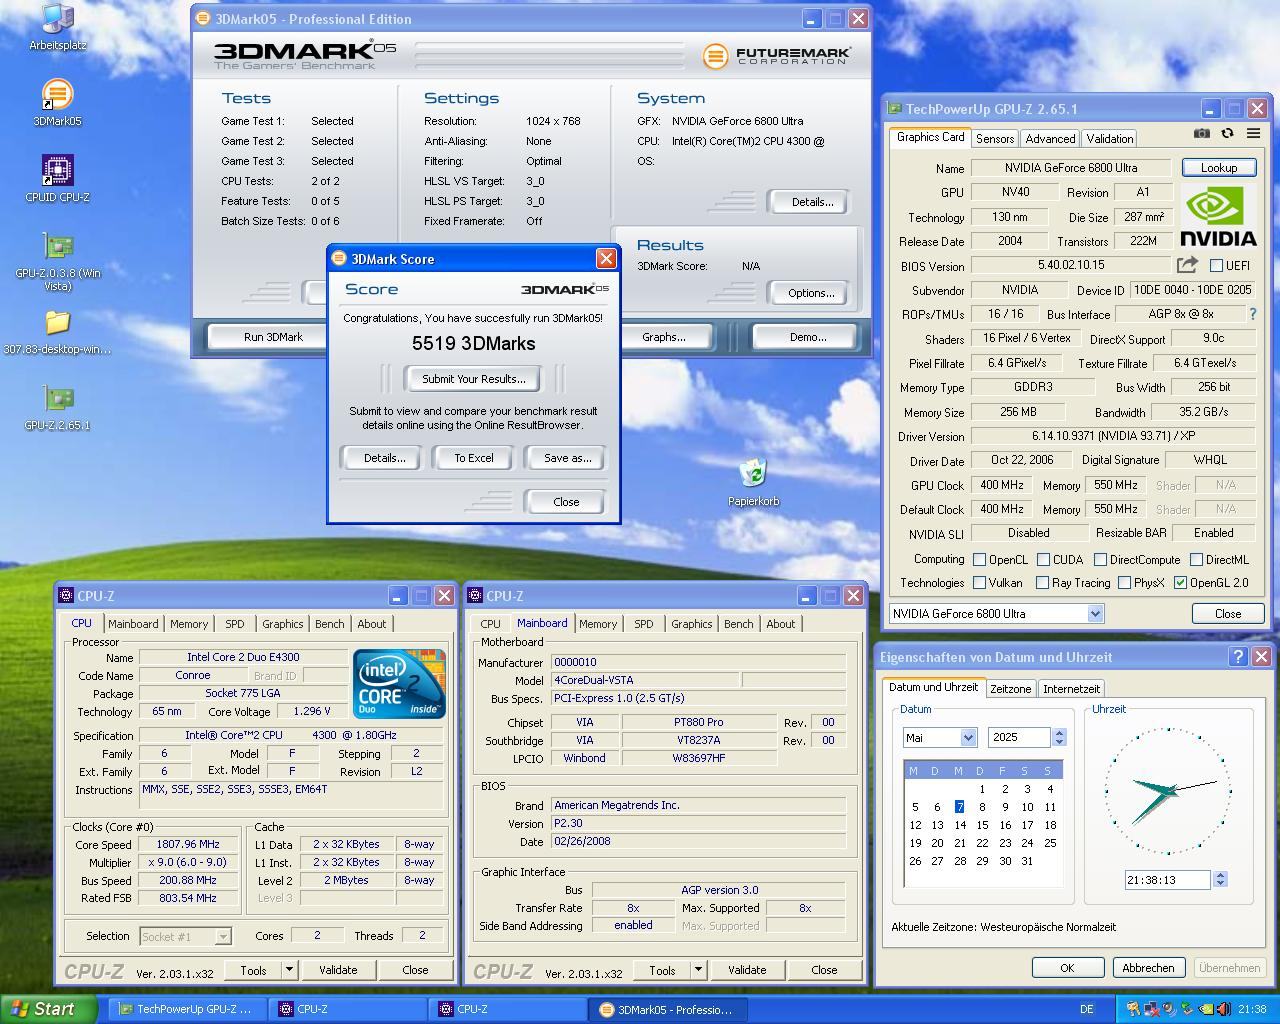
Task: Open Bench tab in right CPU-Z window
Action: (x=738, y=624)
